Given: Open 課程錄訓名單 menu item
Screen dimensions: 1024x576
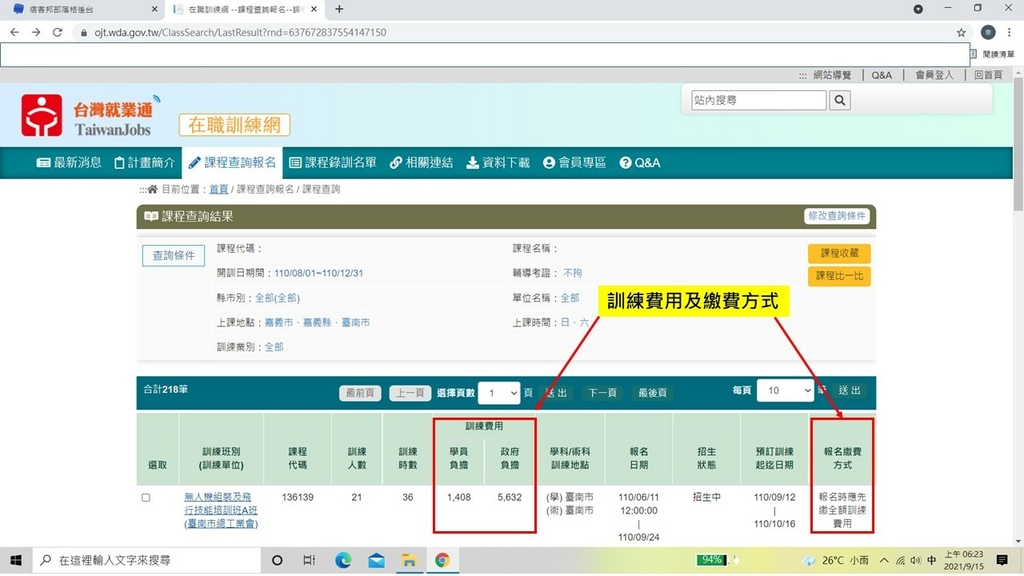Looking at the screenshot, I should tap(333, 163).
